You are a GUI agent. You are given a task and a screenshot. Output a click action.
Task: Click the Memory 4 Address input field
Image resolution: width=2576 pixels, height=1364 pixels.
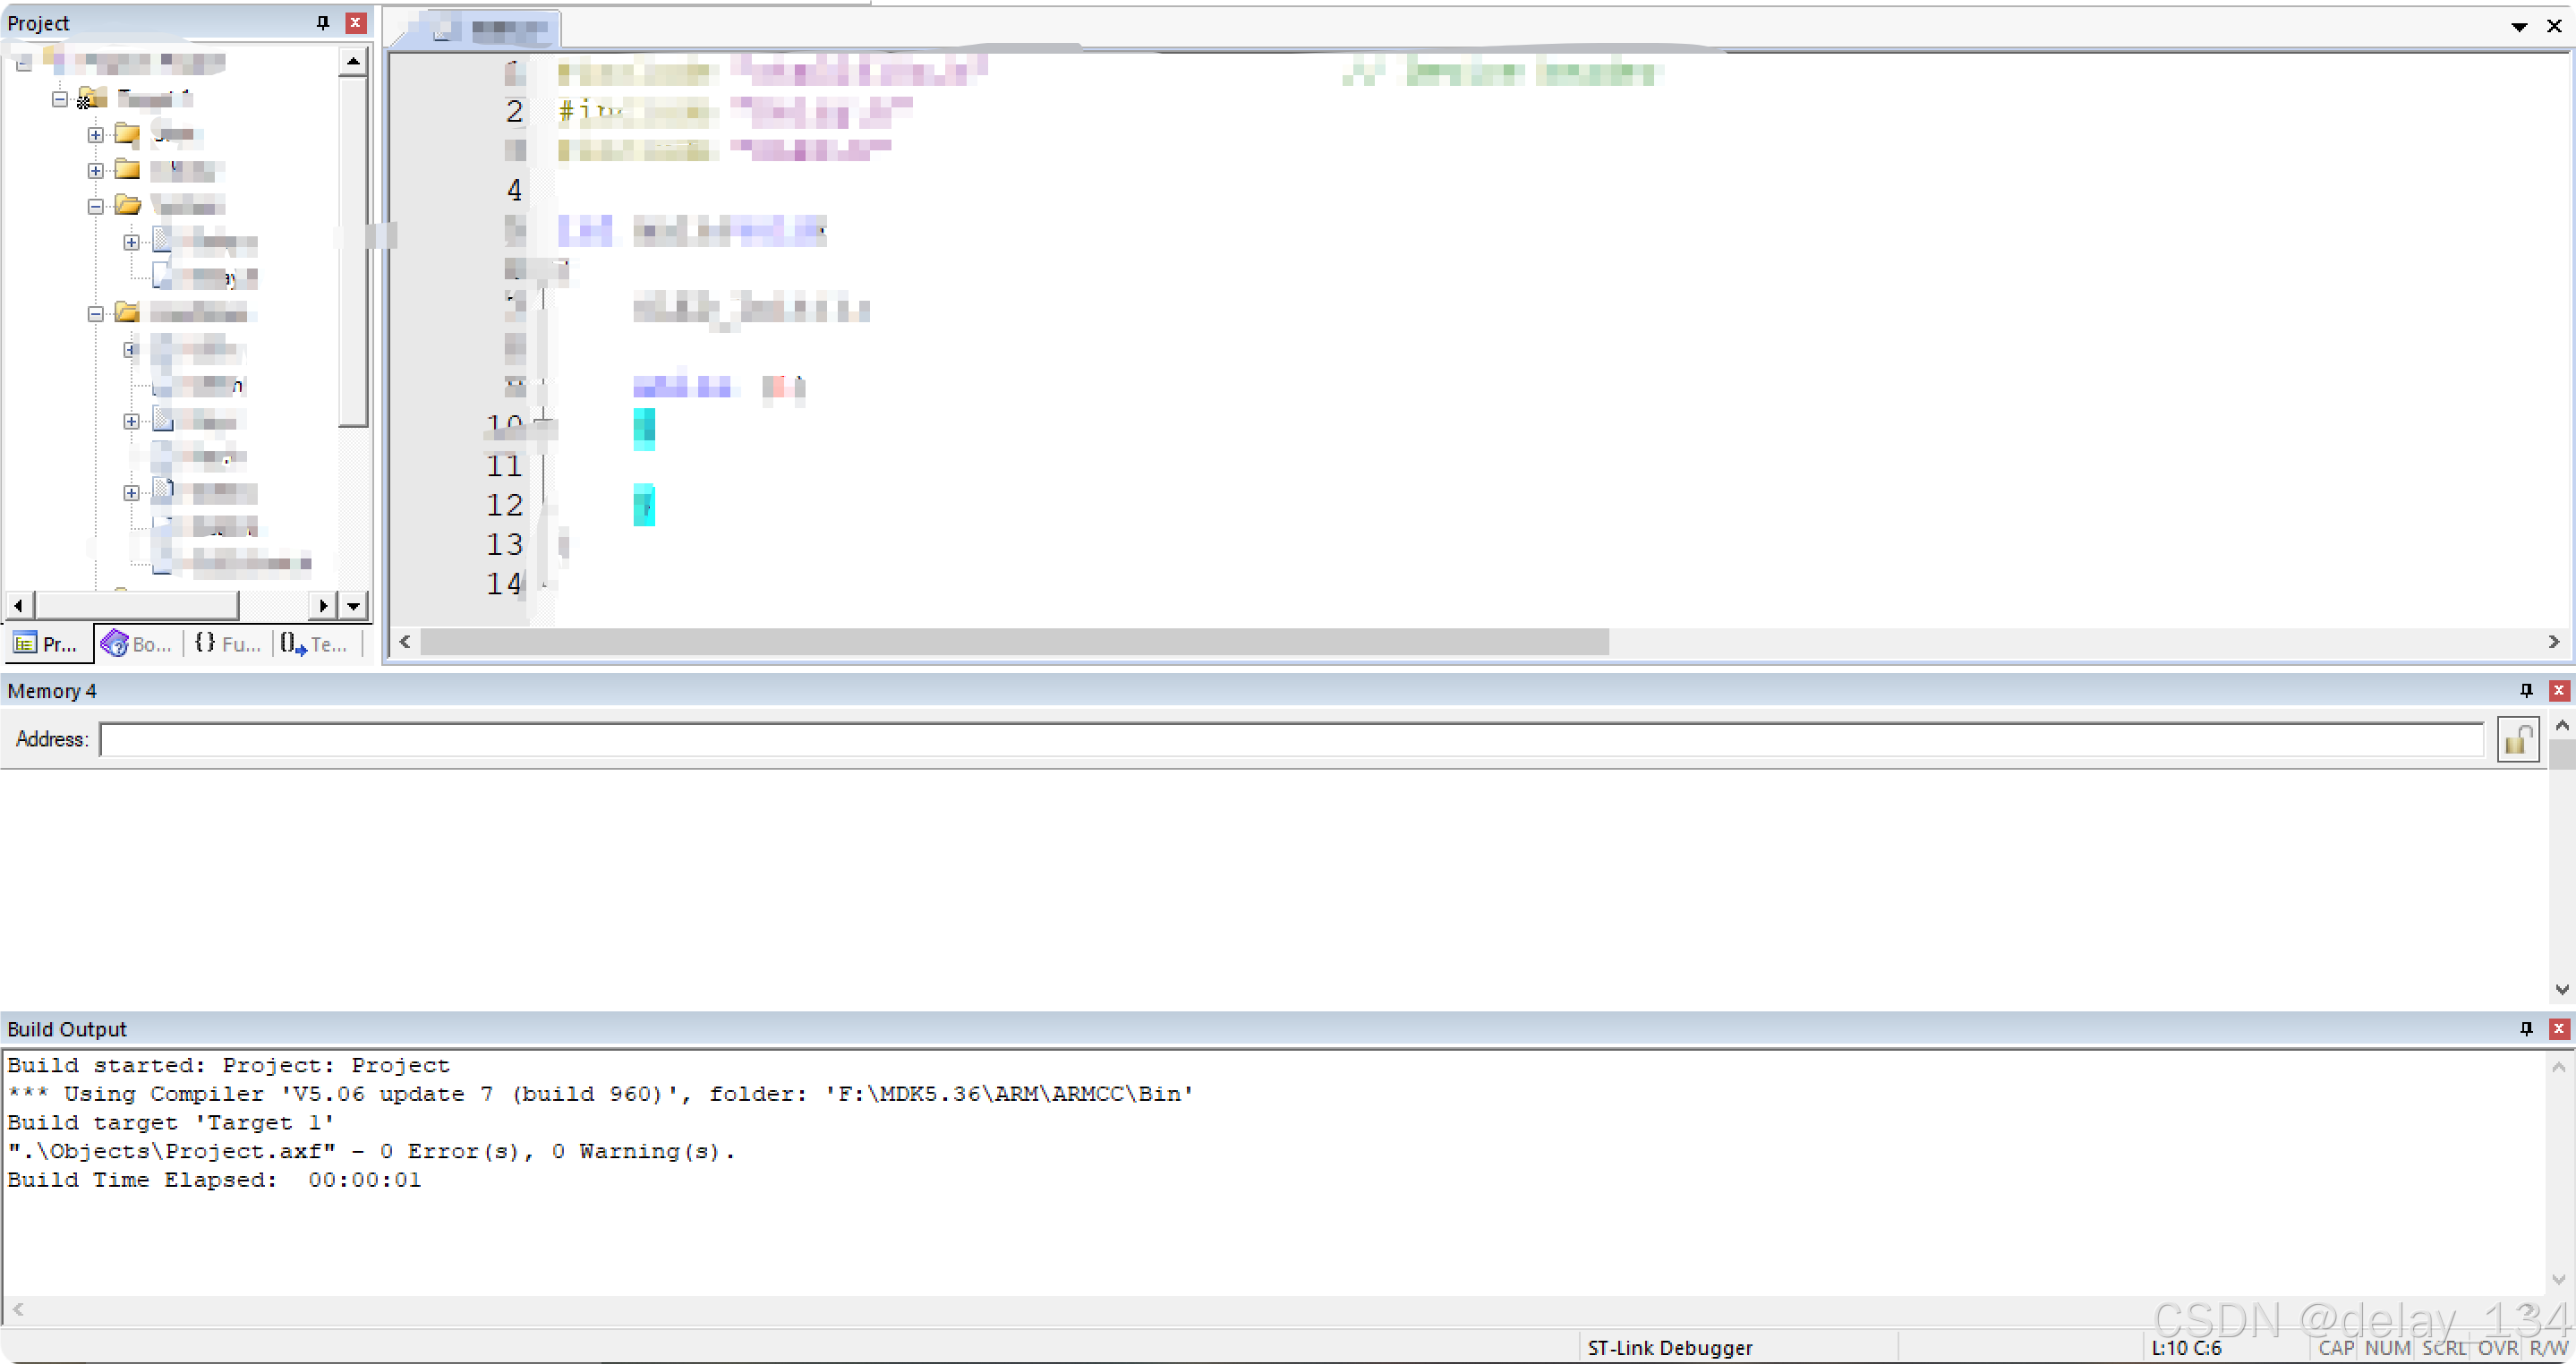click(1290, 740)
